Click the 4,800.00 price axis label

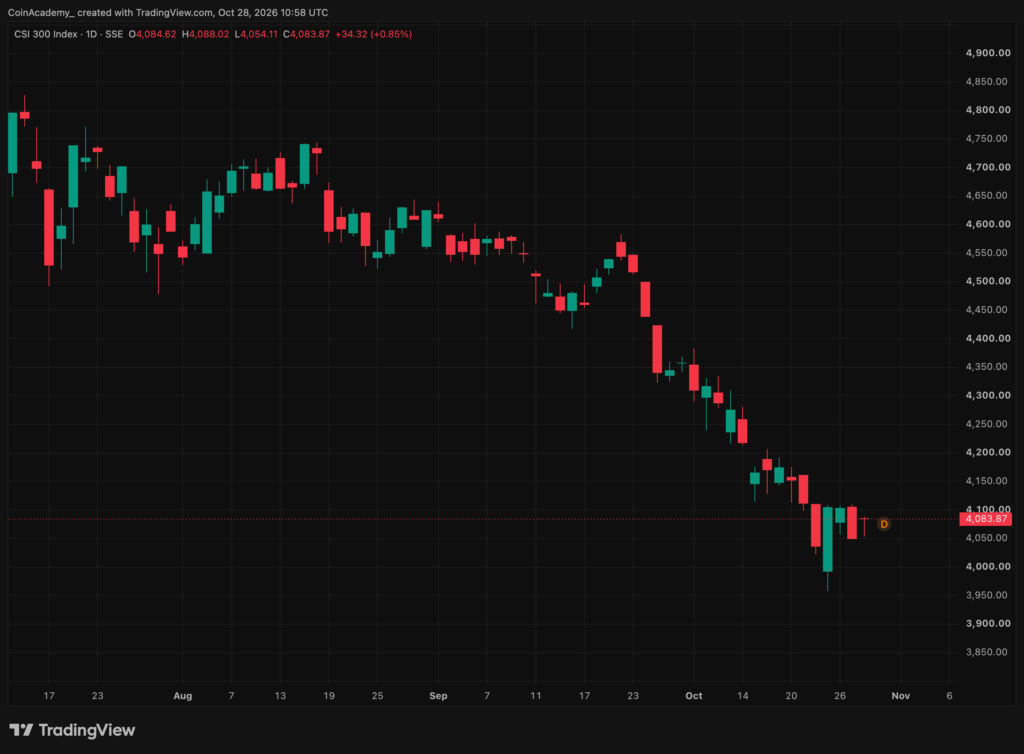coord(988,110)
